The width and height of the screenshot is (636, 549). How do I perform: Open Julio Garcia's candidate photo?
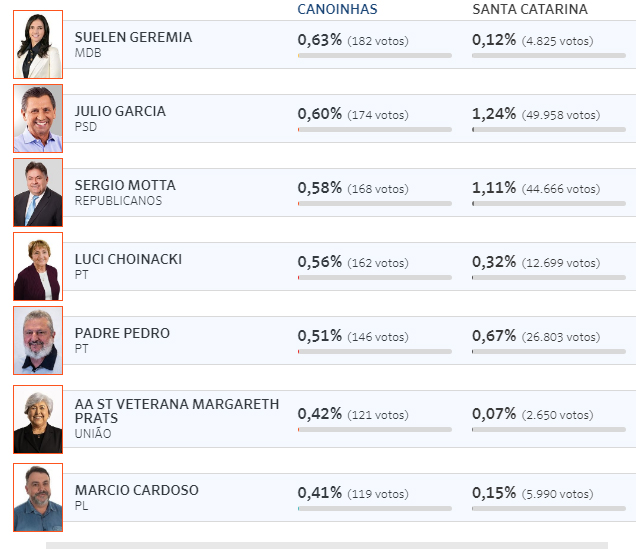pos(38,118)
